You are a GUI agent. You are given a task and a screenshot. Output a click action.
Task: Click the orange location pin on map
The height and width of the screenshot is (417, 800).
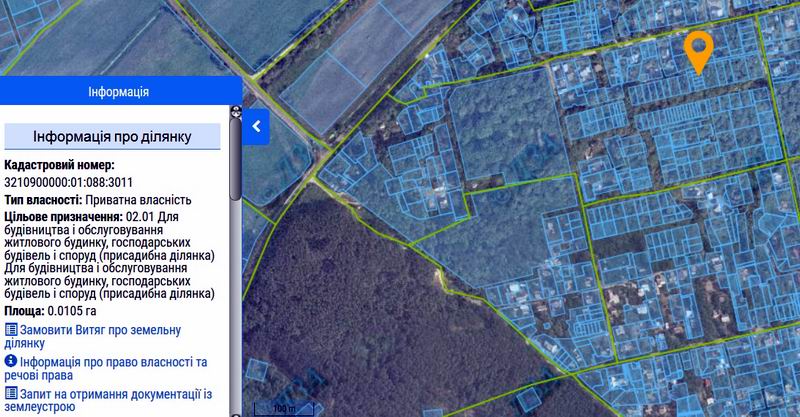coord(698,49)
